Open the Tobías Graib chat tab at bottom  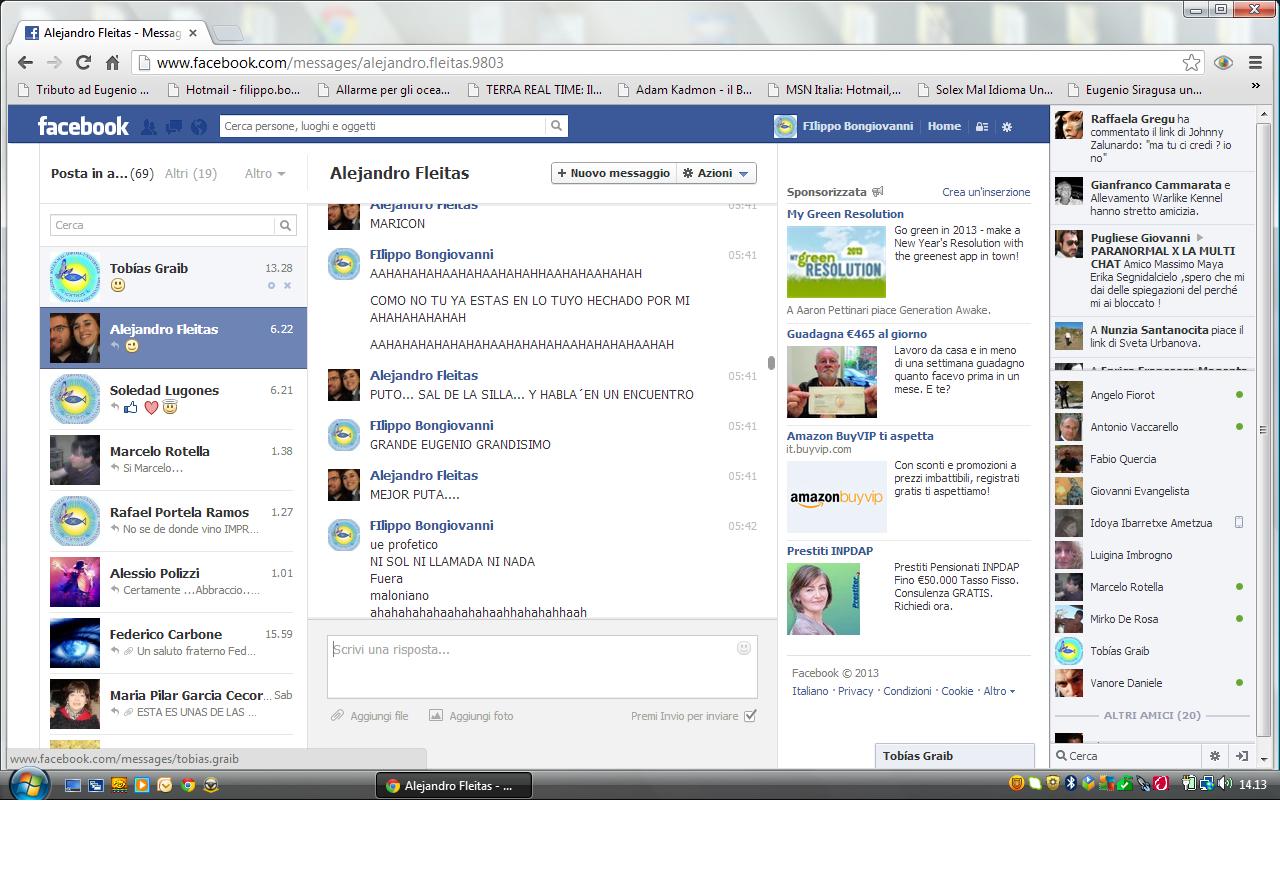(x=954, y=756)
